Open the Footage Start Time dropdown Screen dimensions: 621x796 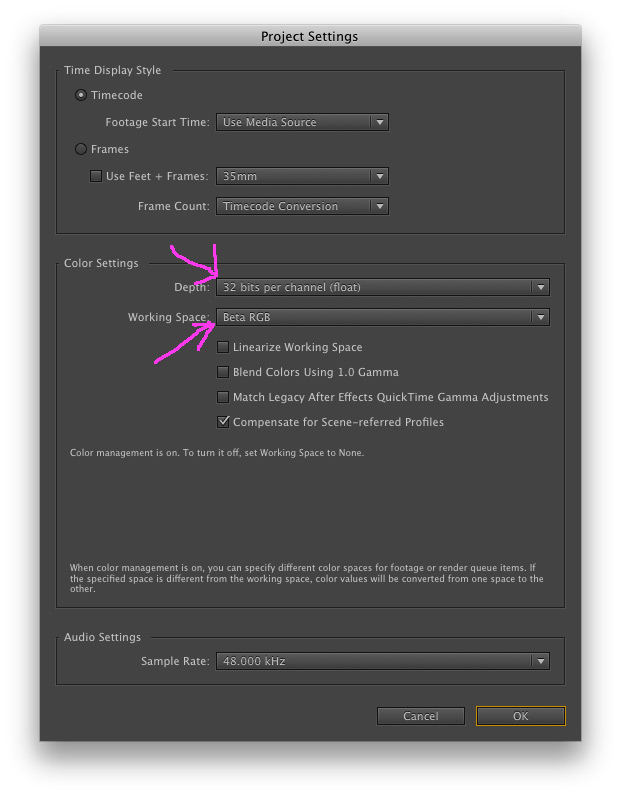click(302, 122)
